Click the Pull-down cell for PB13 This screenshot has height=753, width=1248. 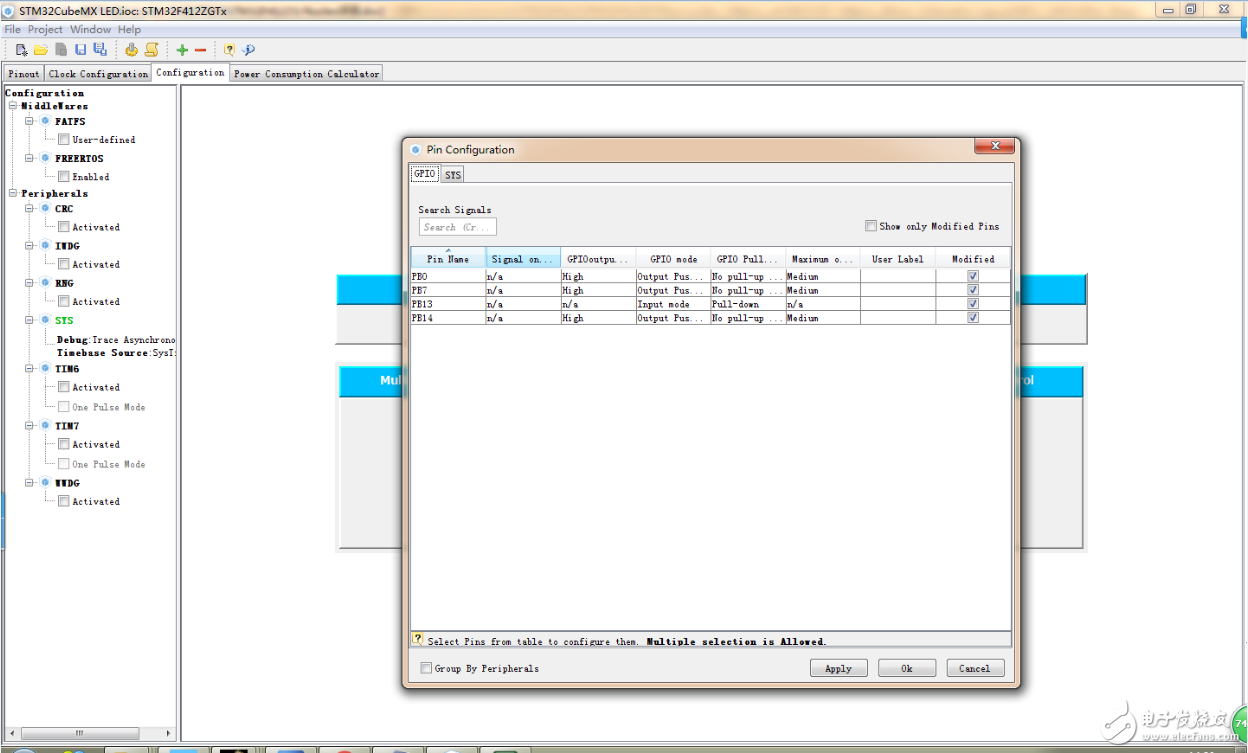tap(748, 304)
